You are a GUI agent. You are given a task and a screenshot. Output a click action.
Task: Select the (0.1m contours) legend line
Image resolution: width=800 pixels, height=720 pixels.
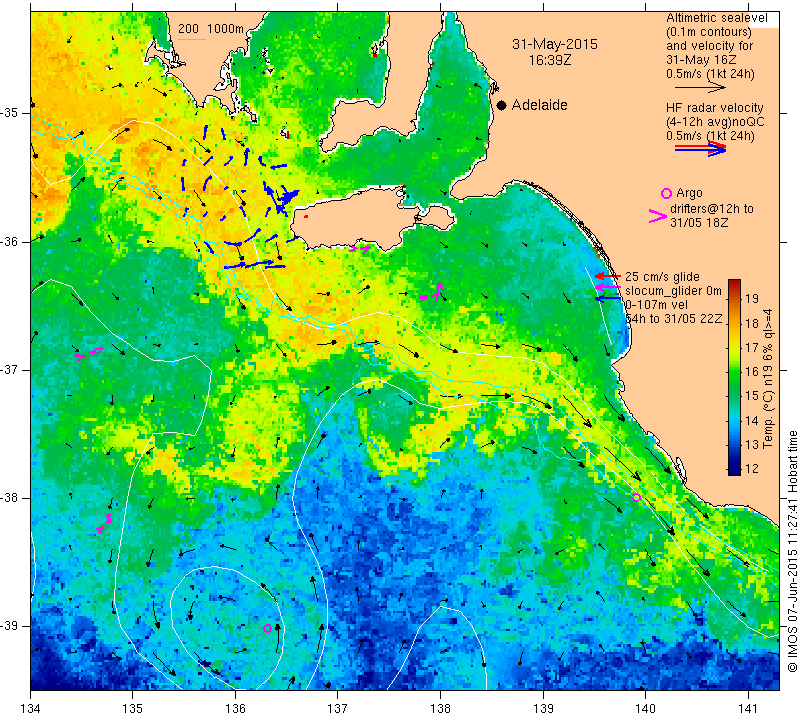click(x=709, y=32)
